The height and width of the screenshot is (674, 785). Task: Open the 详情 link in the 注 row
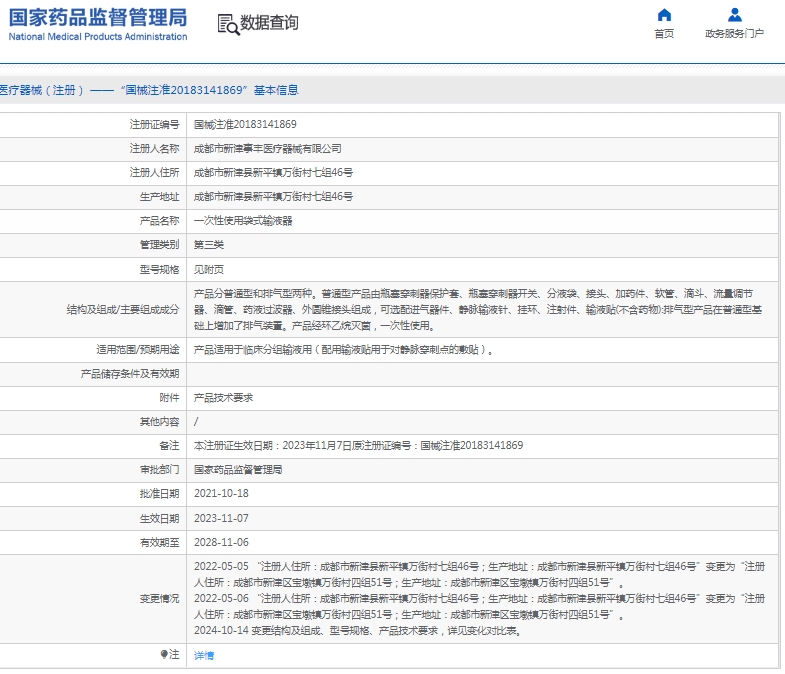[204, 655]
